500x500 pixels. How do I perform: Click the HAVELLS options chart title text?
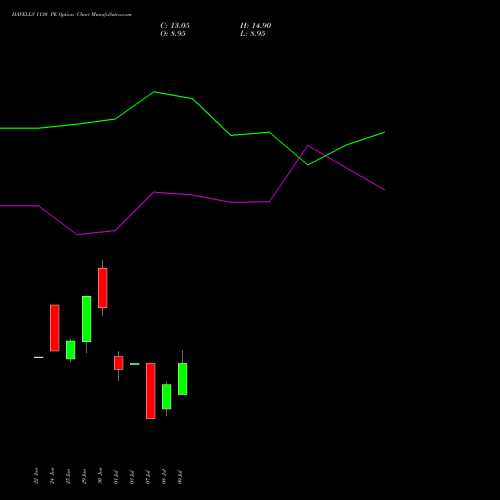tap(71, 15)
